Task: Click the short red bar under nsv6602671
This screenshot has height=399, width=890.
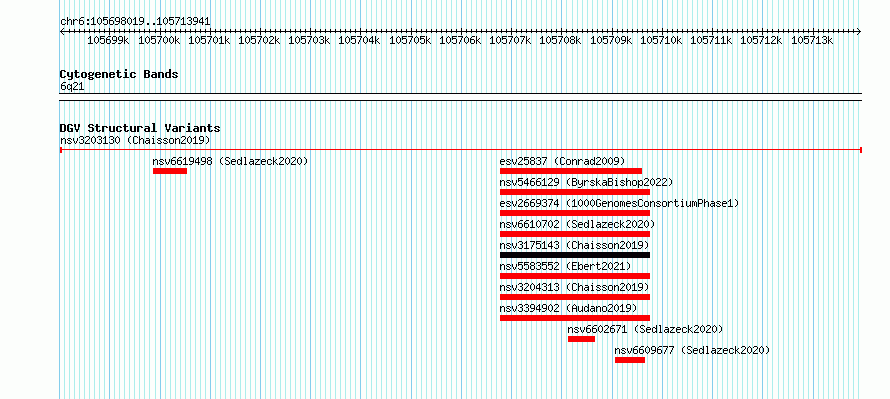Action: point(581,339)
